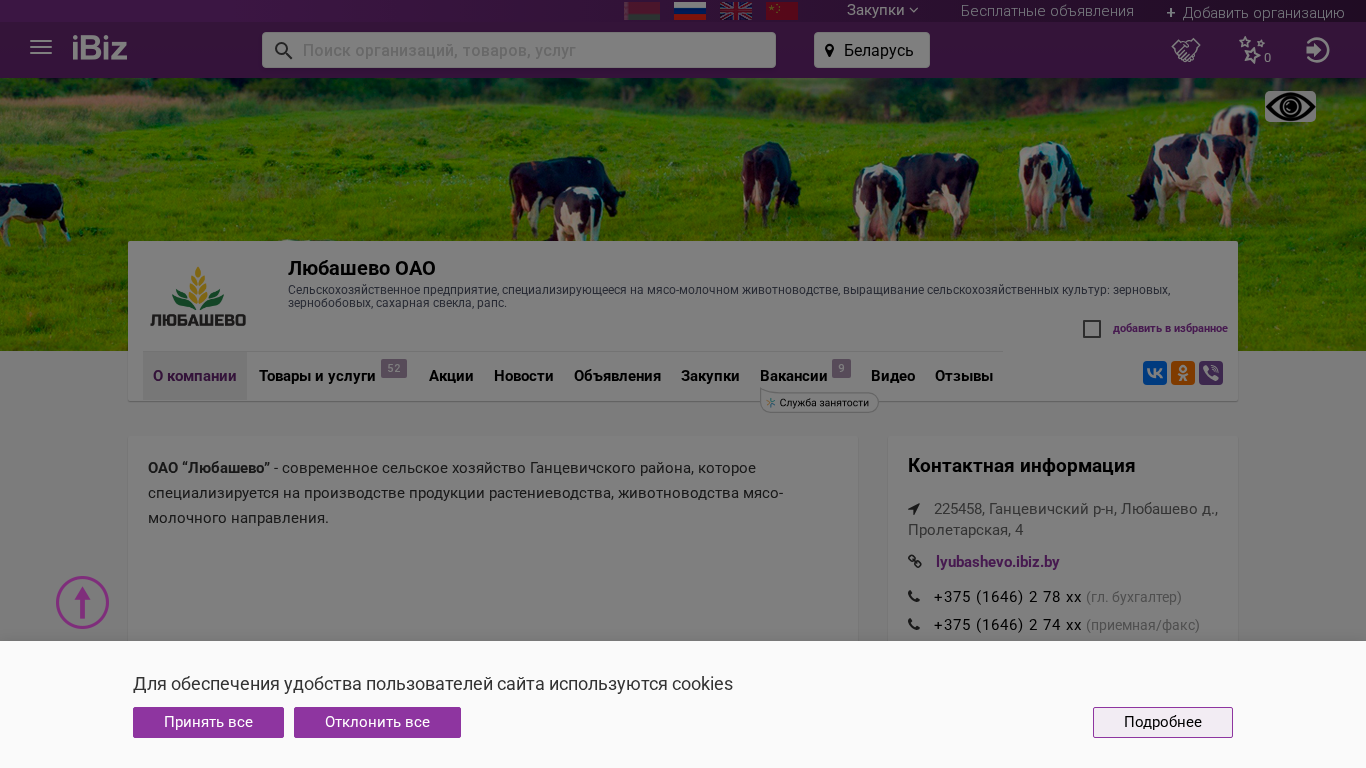
Task: Select the О компании tab
Action: pos(195,376)
